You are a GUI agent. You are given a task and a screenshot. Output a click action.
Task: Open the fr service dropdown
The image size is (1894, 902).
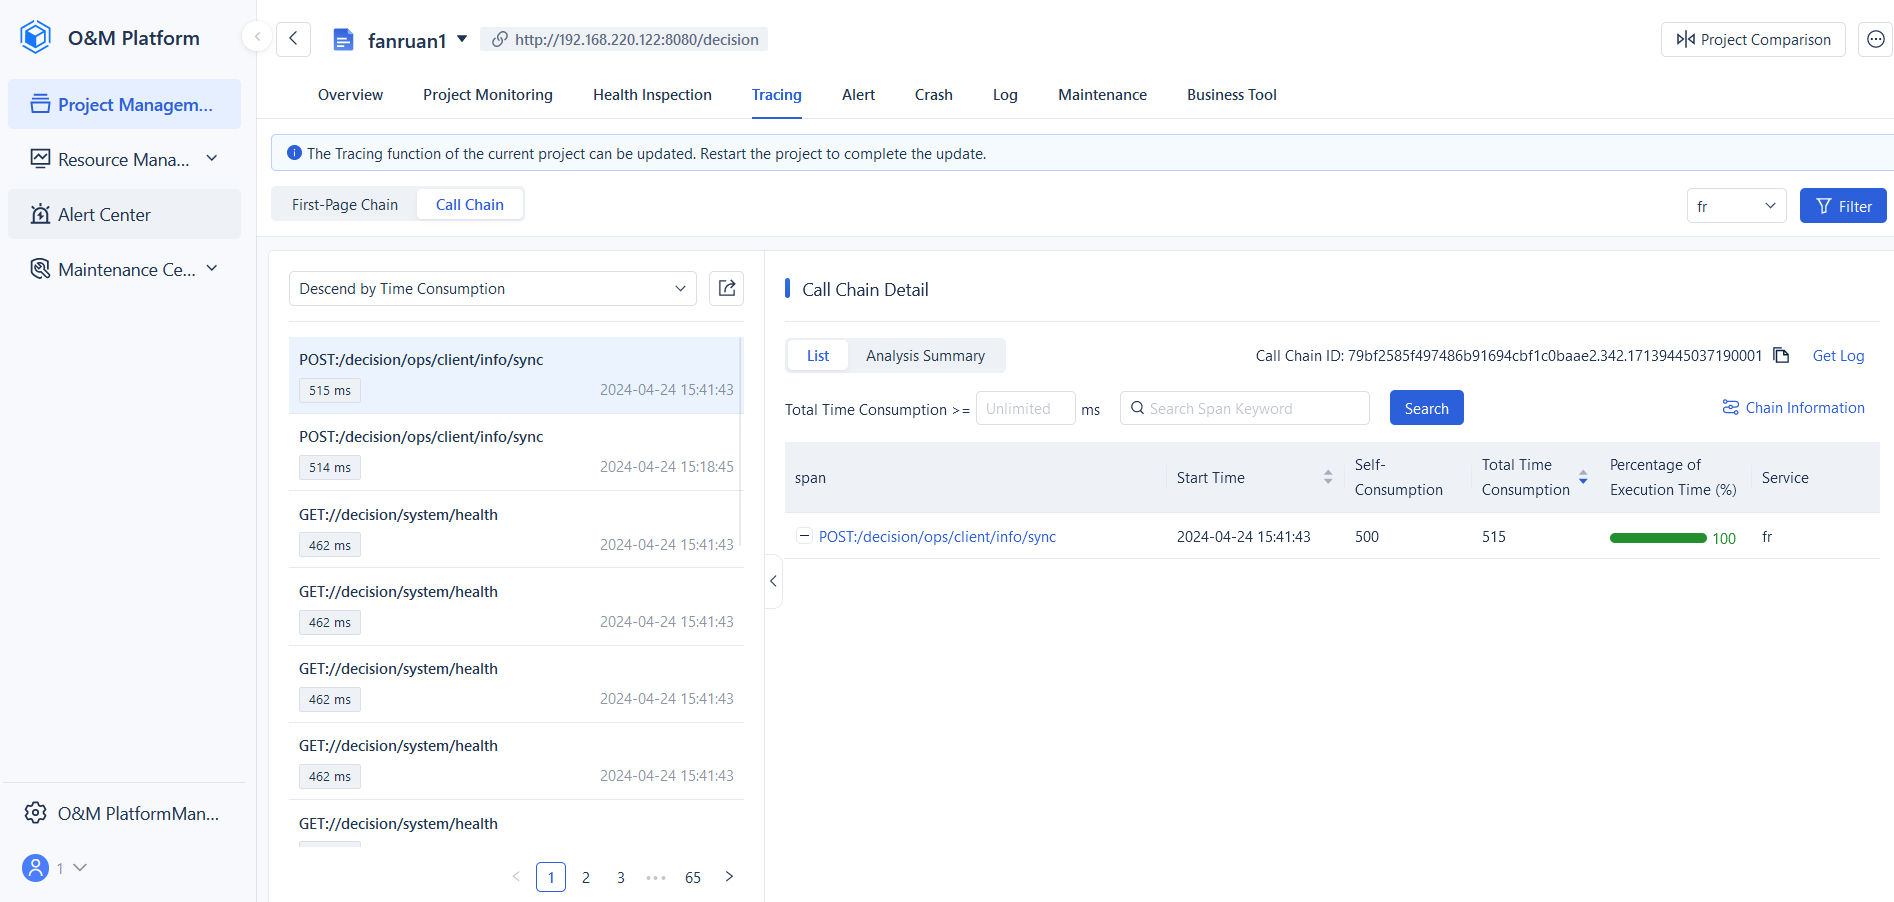pyautogui.click(x=1736, y=206)
